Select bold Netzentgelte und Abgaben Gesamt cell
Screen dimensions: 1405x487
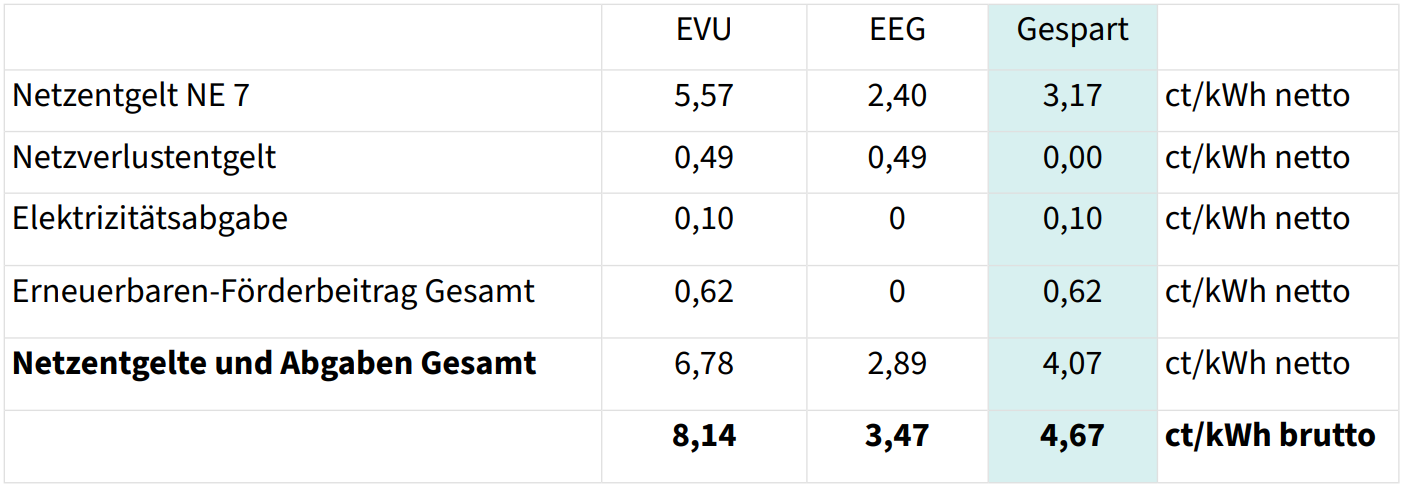tap(274, 363)
